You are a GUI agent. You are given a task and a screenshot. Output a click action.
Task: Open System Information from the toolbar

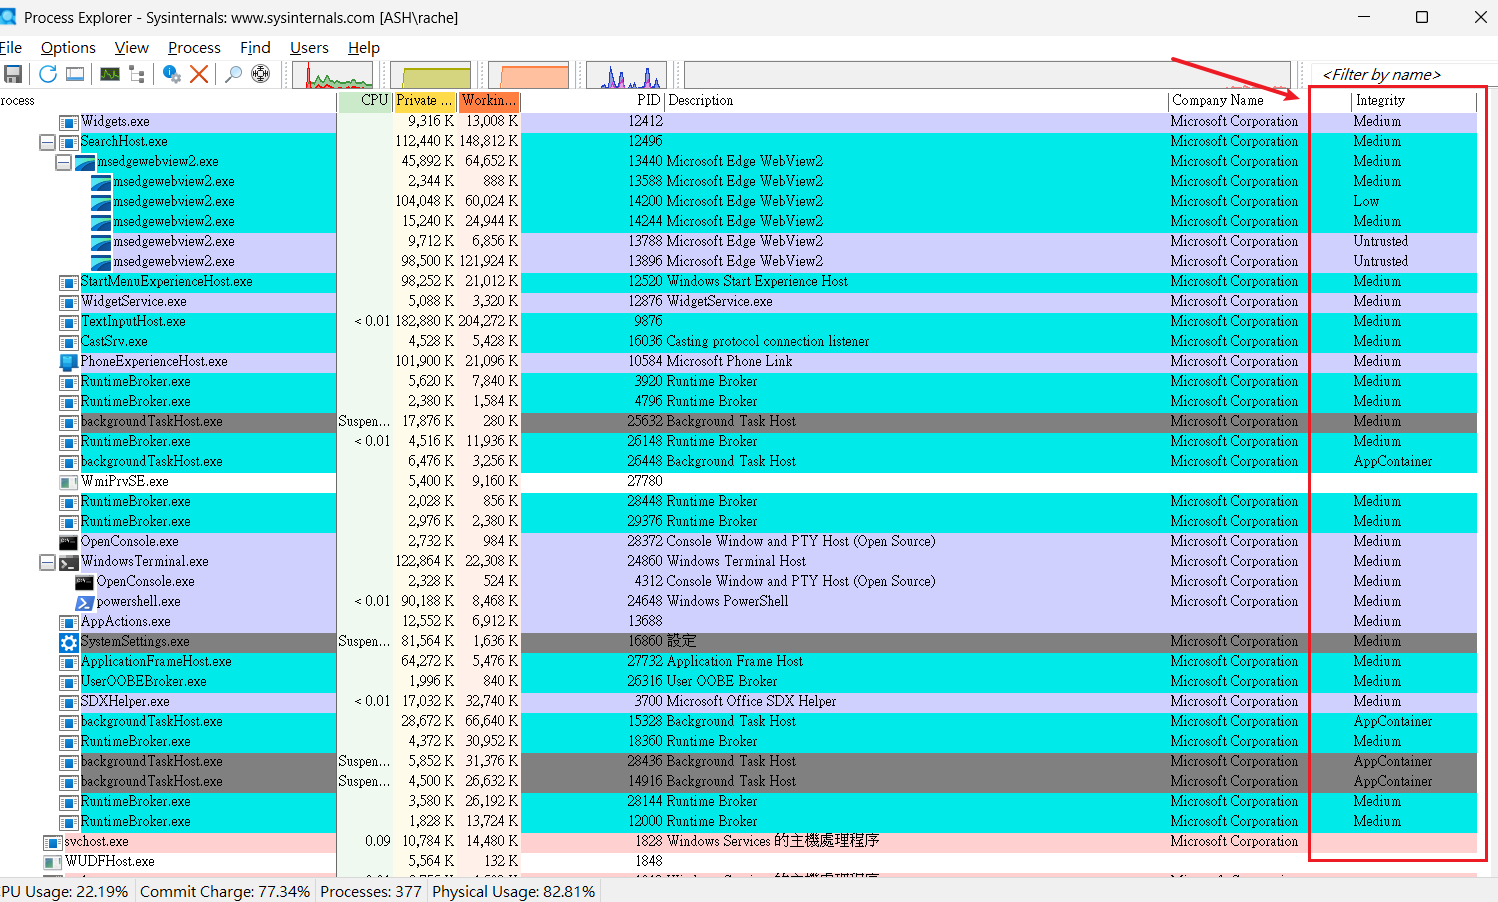pyautogui.click(x=110, y=74)
